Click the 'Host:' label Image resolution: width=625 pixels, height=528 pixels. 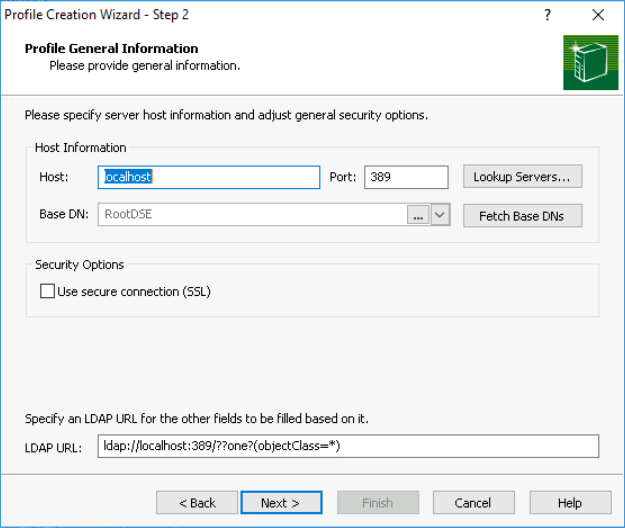[54, 177]
